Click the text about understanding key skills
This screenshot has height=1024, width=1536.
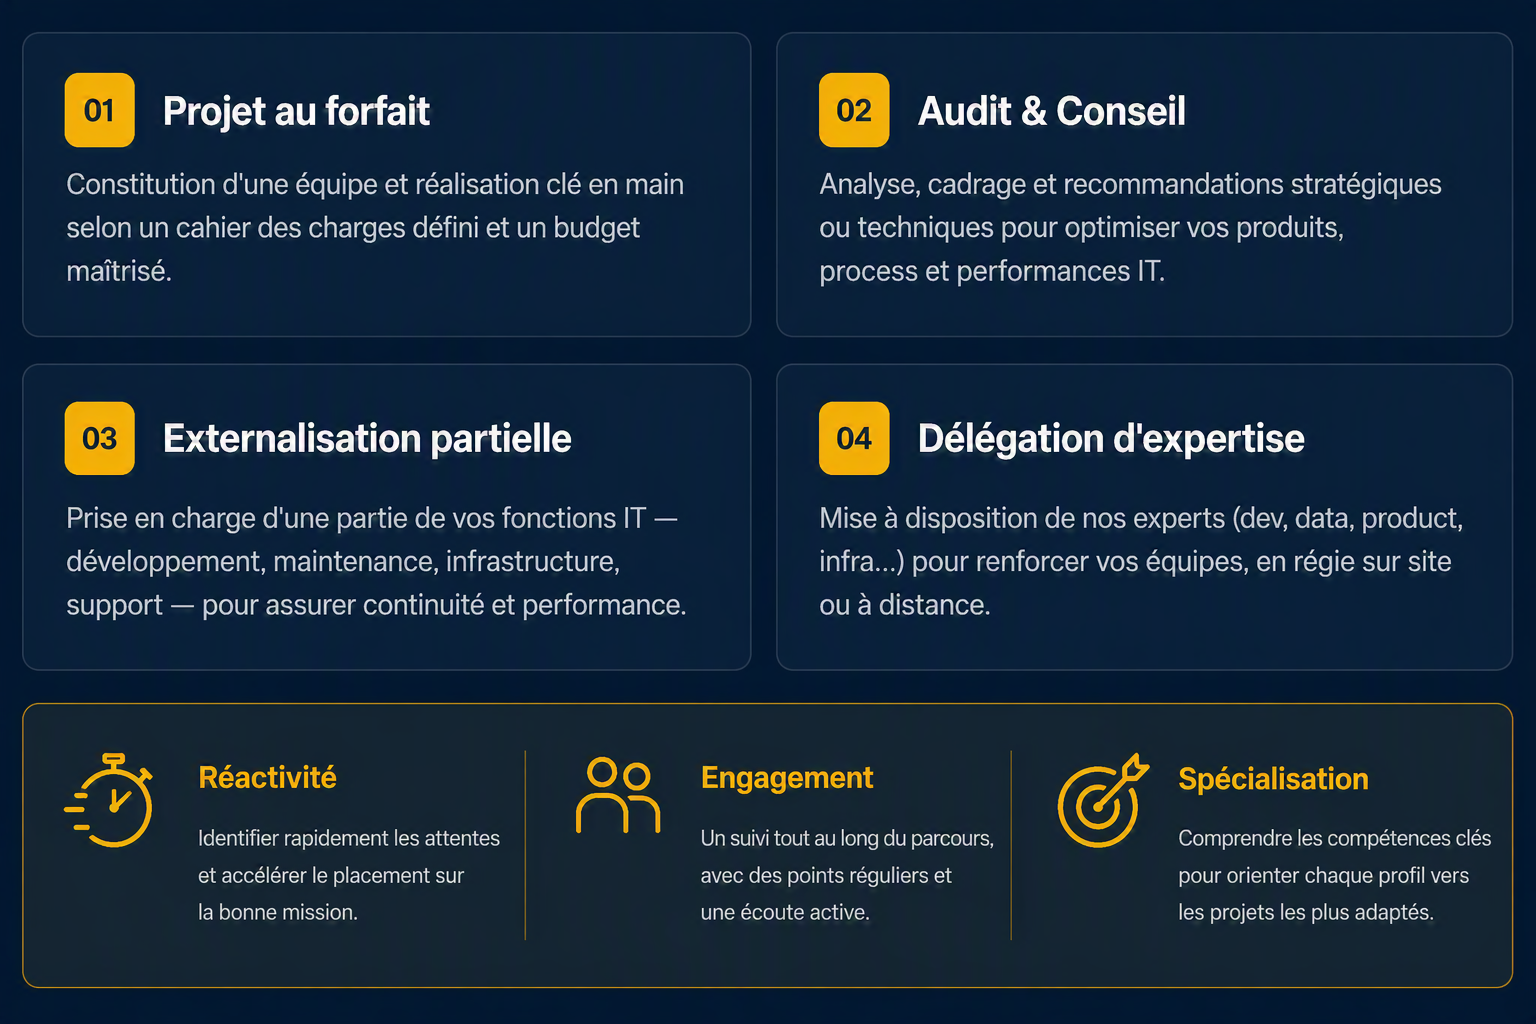point(1334,875)
